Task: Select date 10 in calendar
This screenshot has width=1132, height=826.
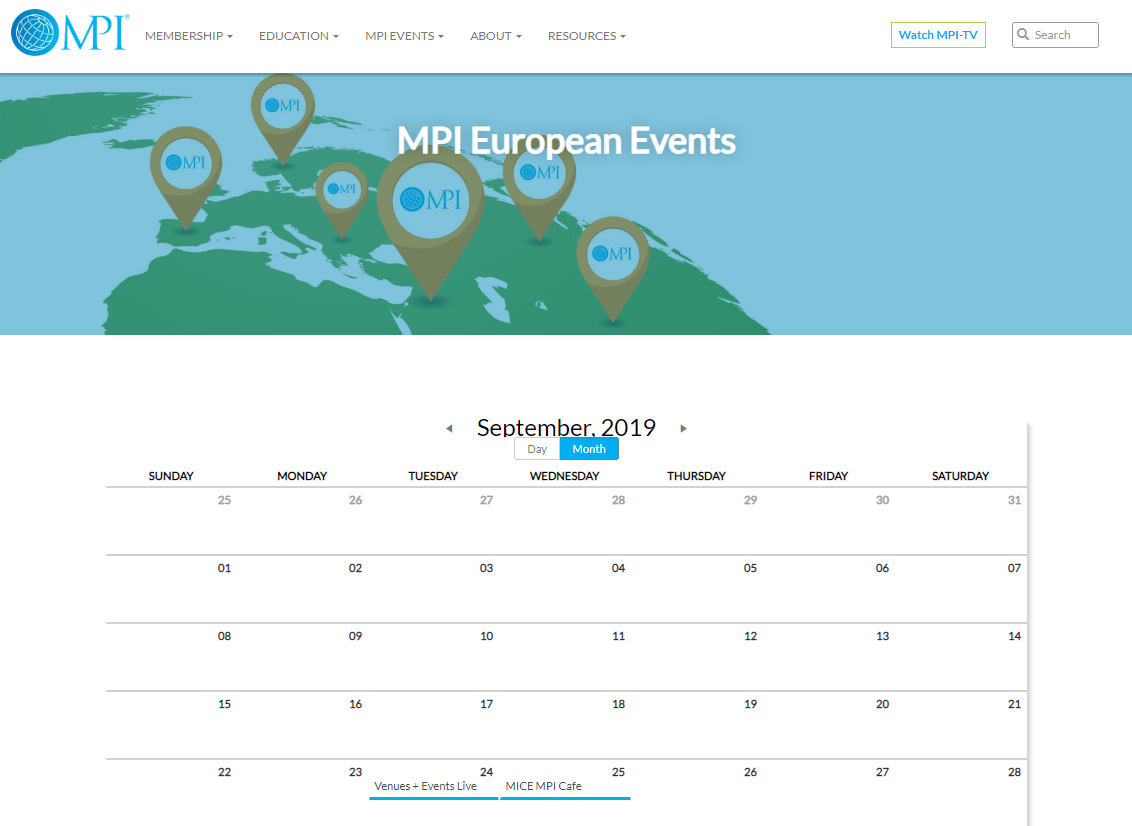Action: click(487, 636)
